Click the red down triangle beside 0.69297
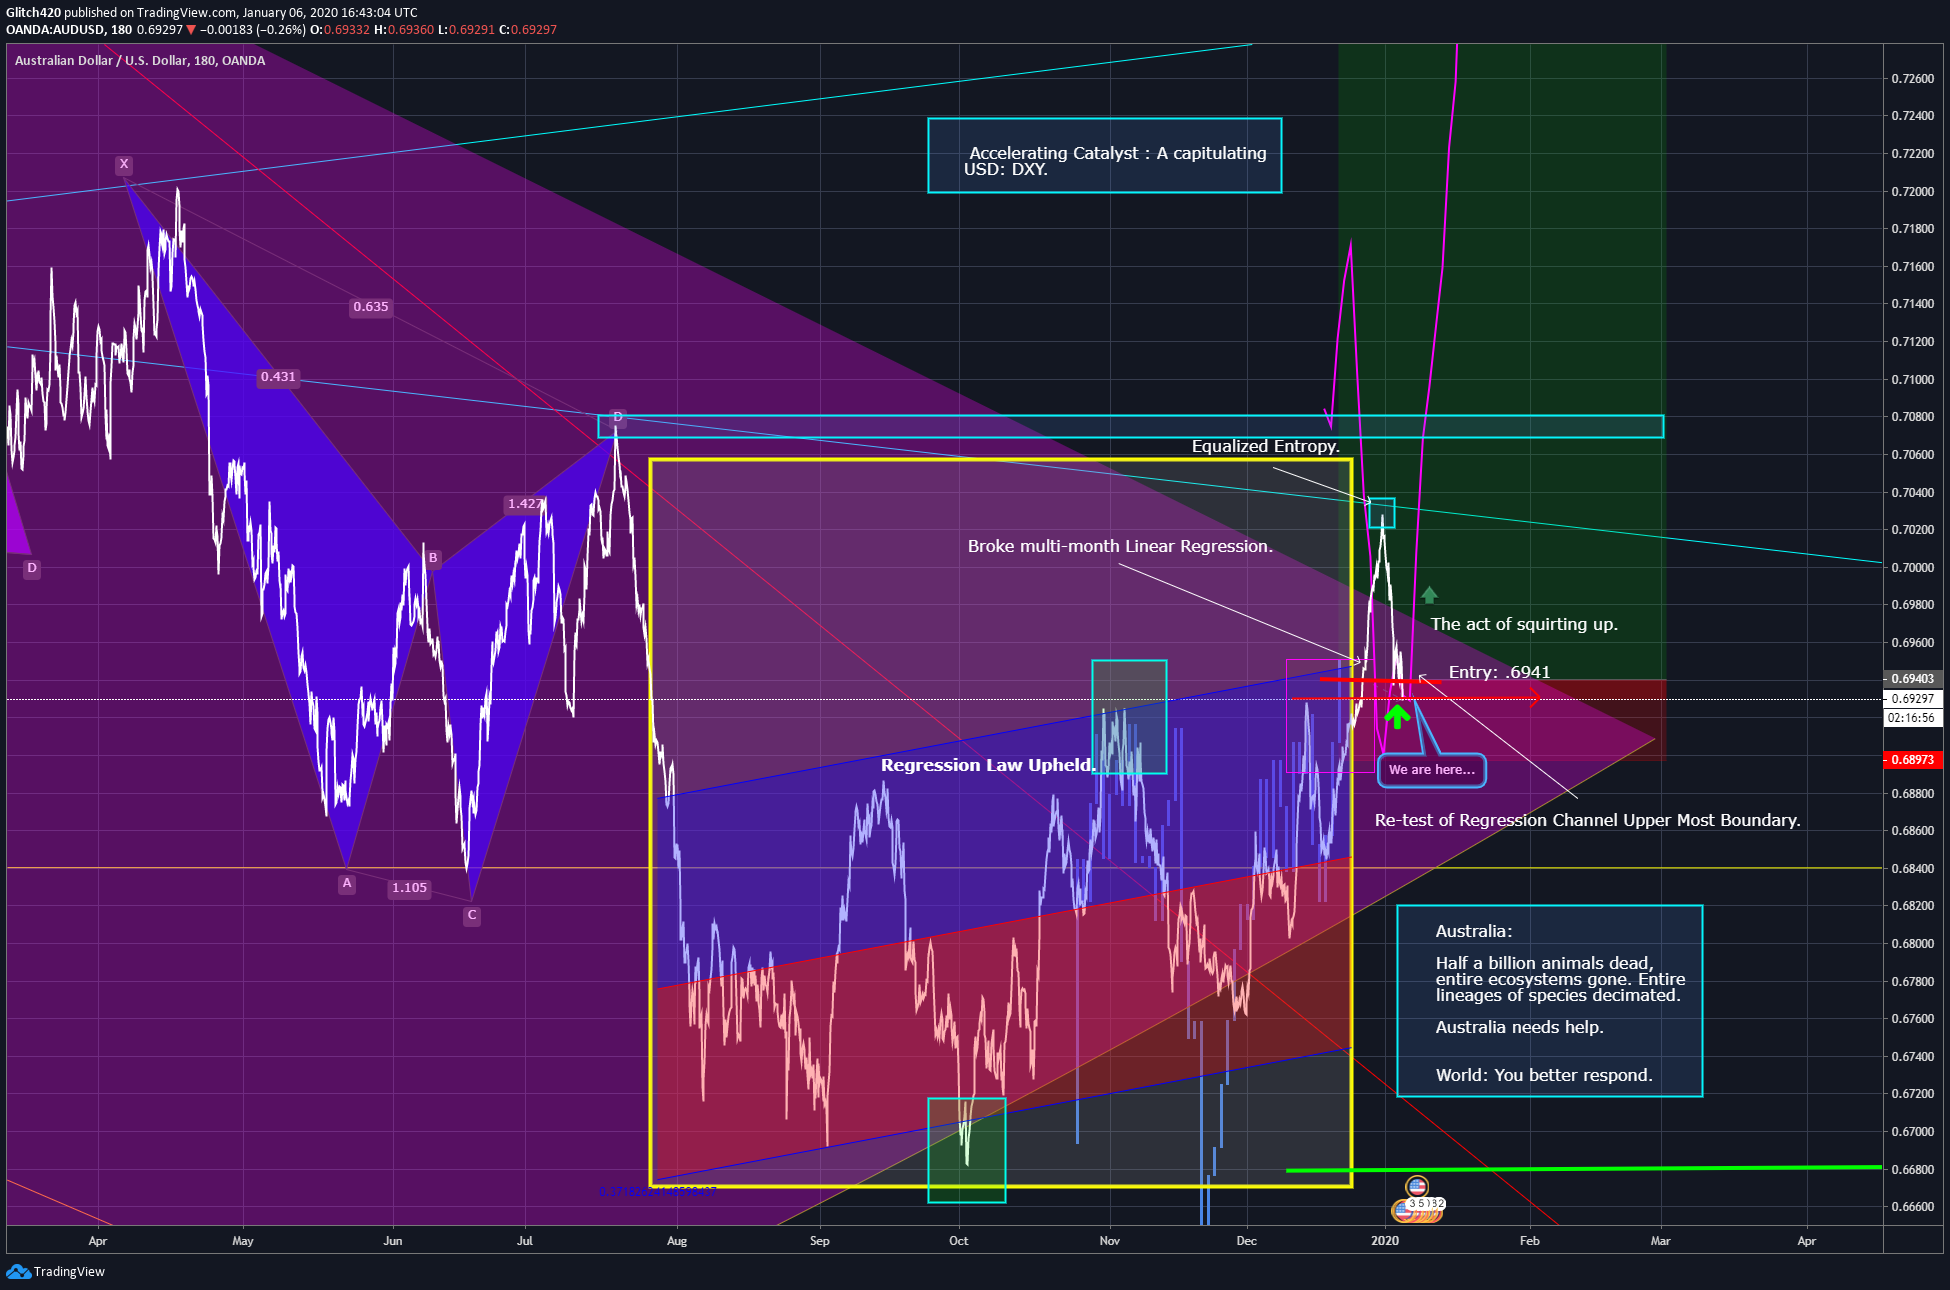This screenshot has height=1290, width=1950. [x=191, y=30]
